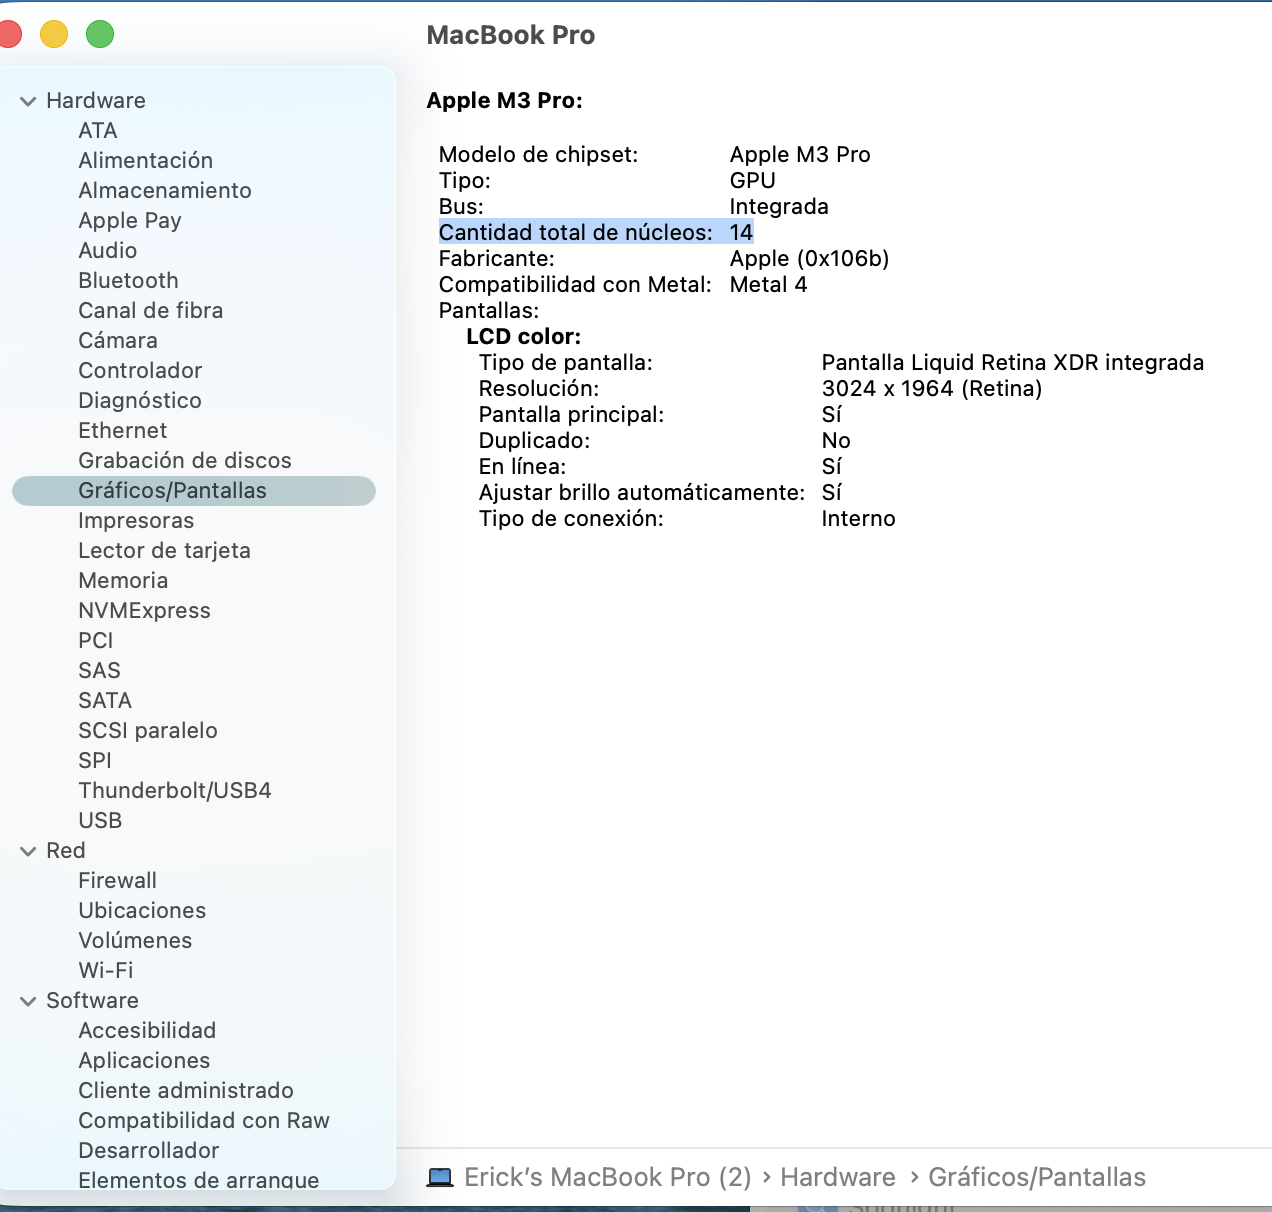Open Accesibilidad under Software
Screen dimensions: 1272x1212
pyautogui.click(x=147, y=1031)
